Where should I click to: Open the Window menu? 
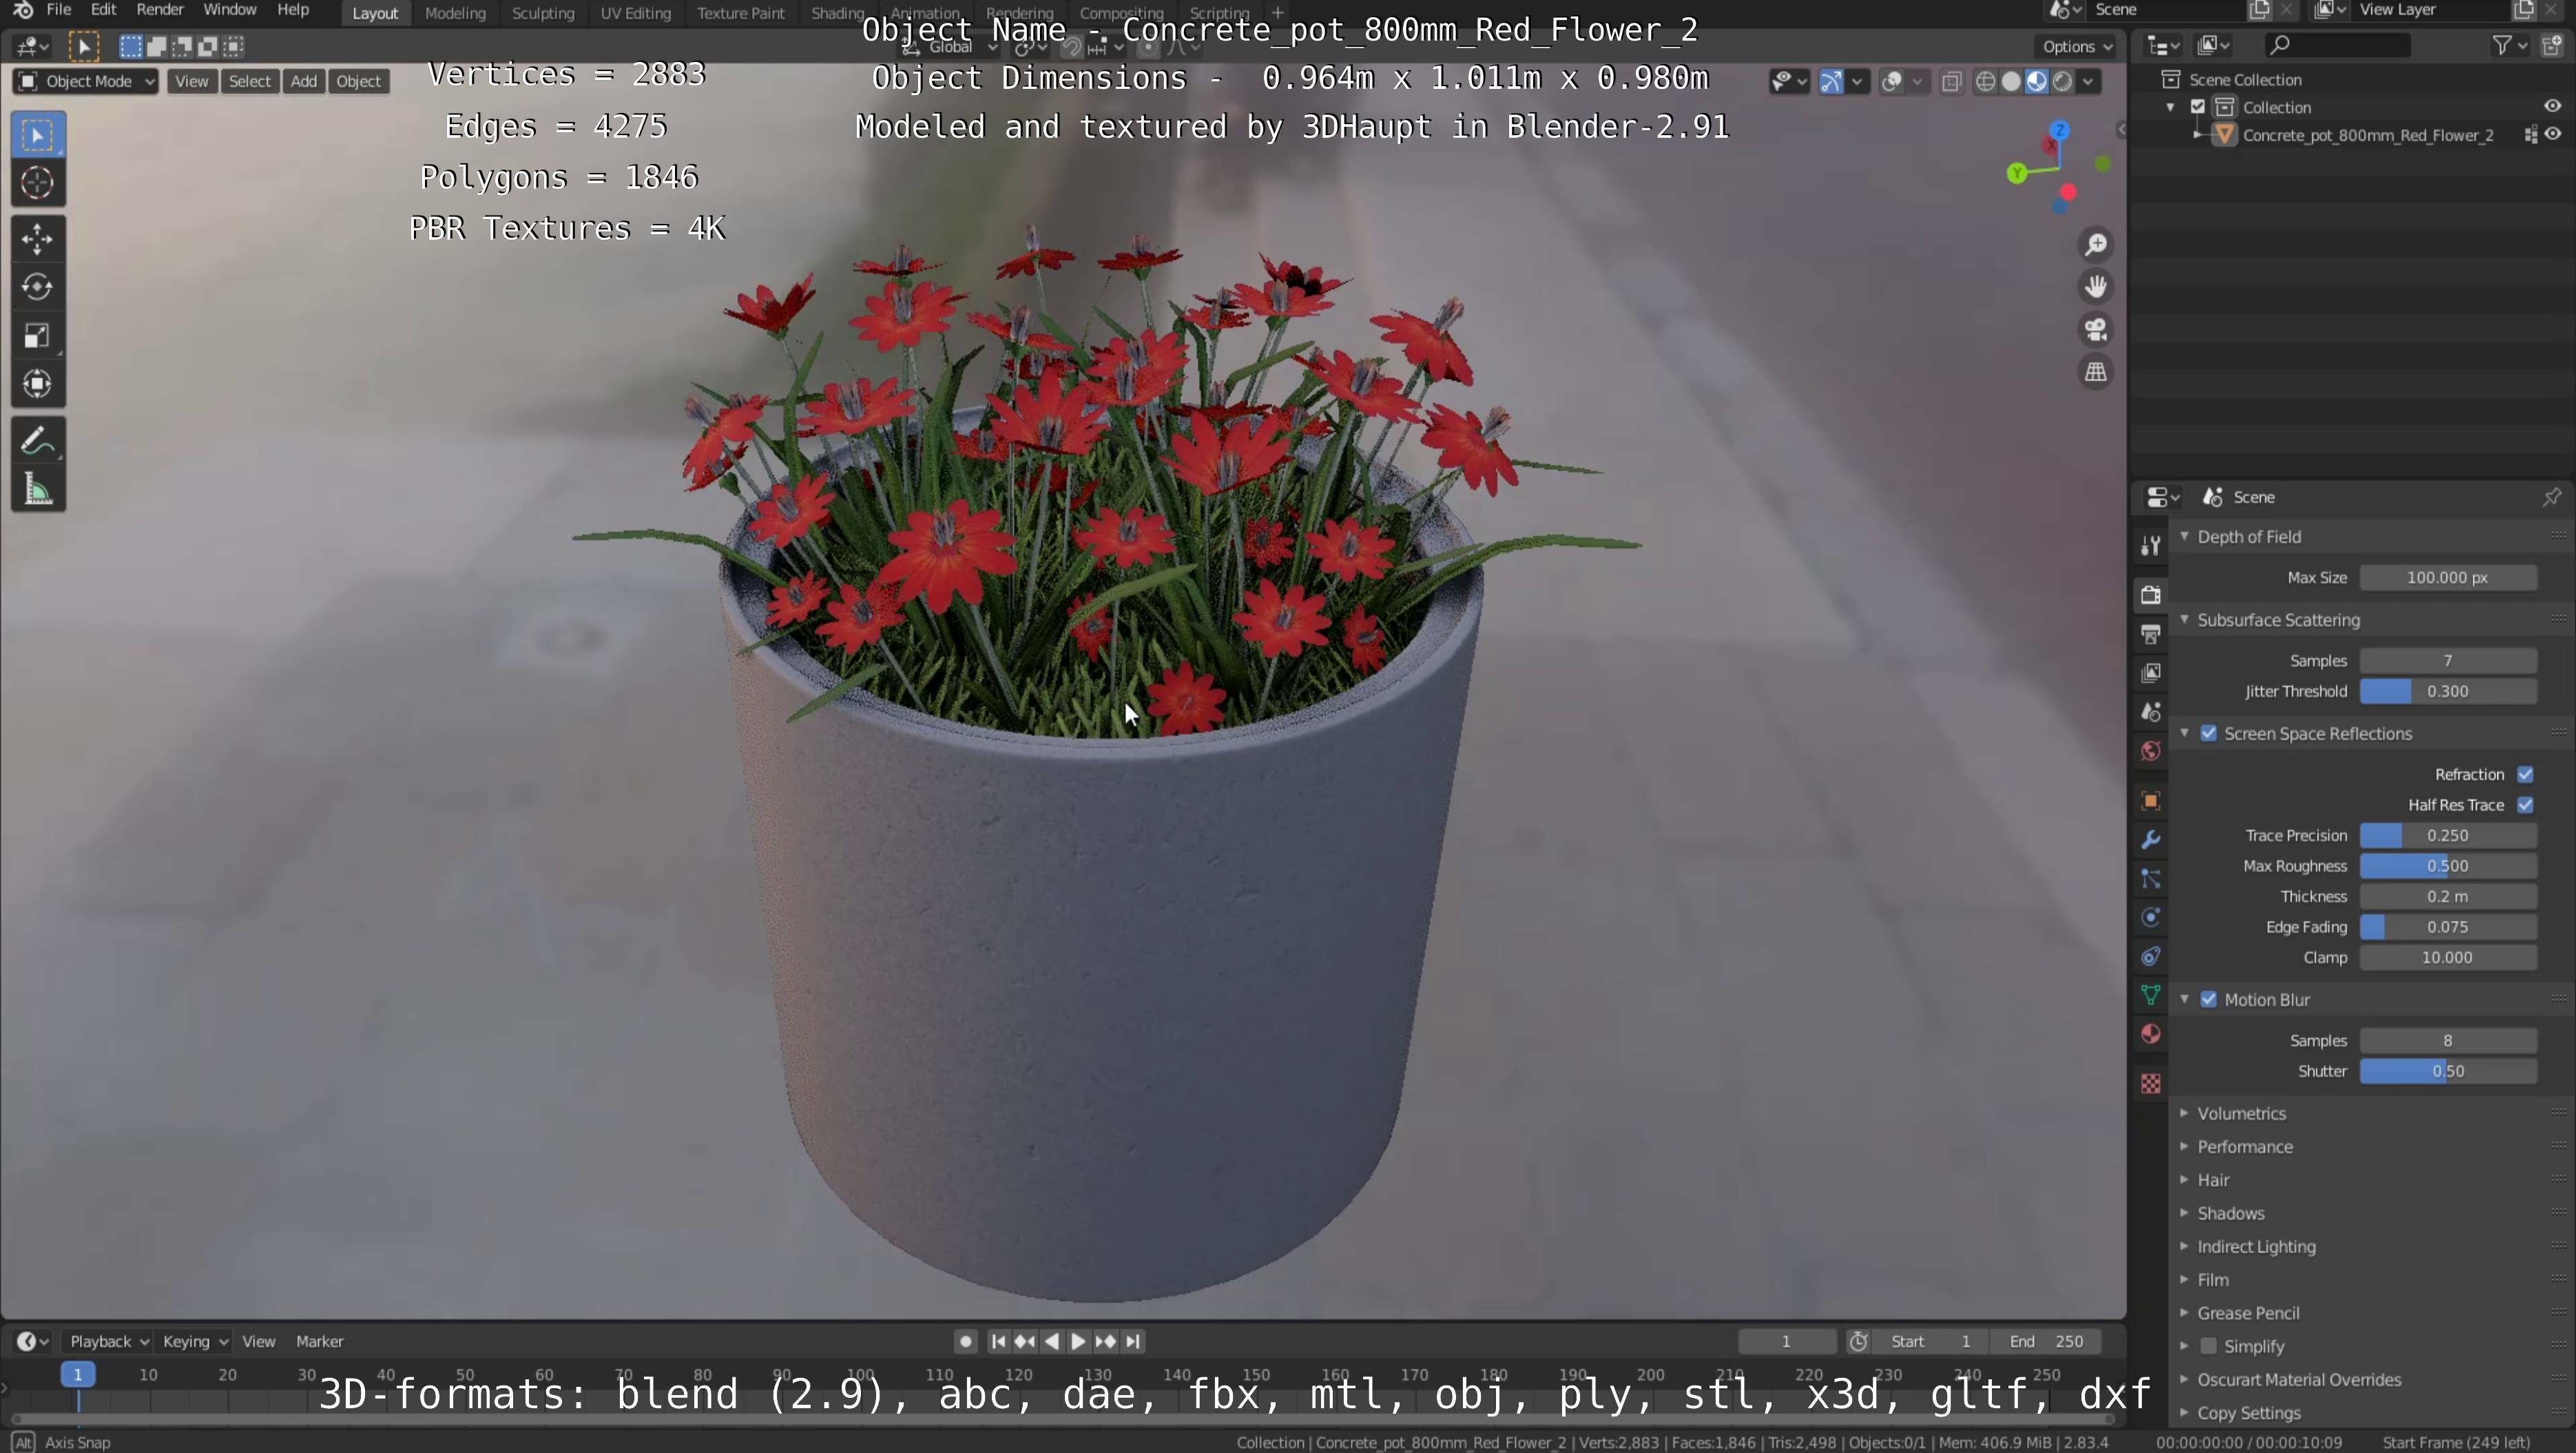[x=230, y=10]
